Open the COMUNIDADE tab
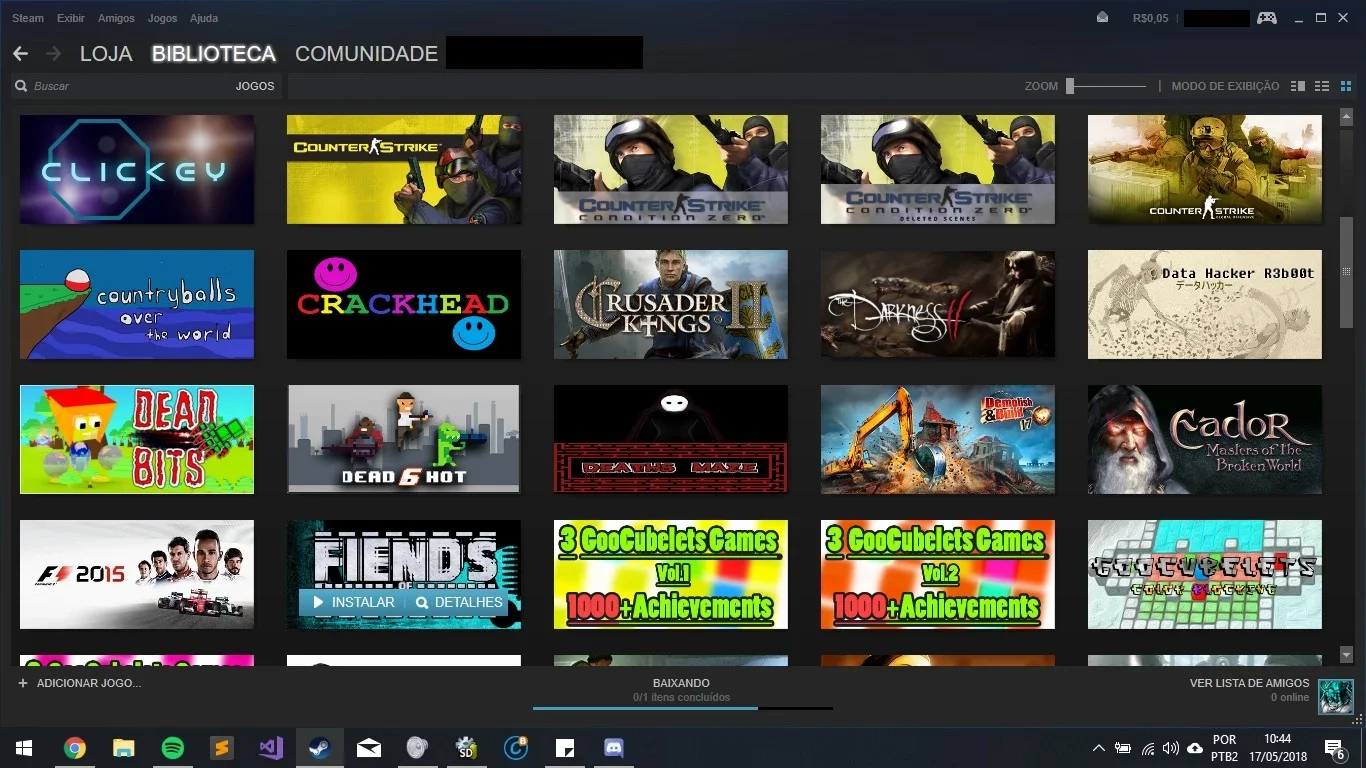 pyautogui.click(x=367, y=54)
